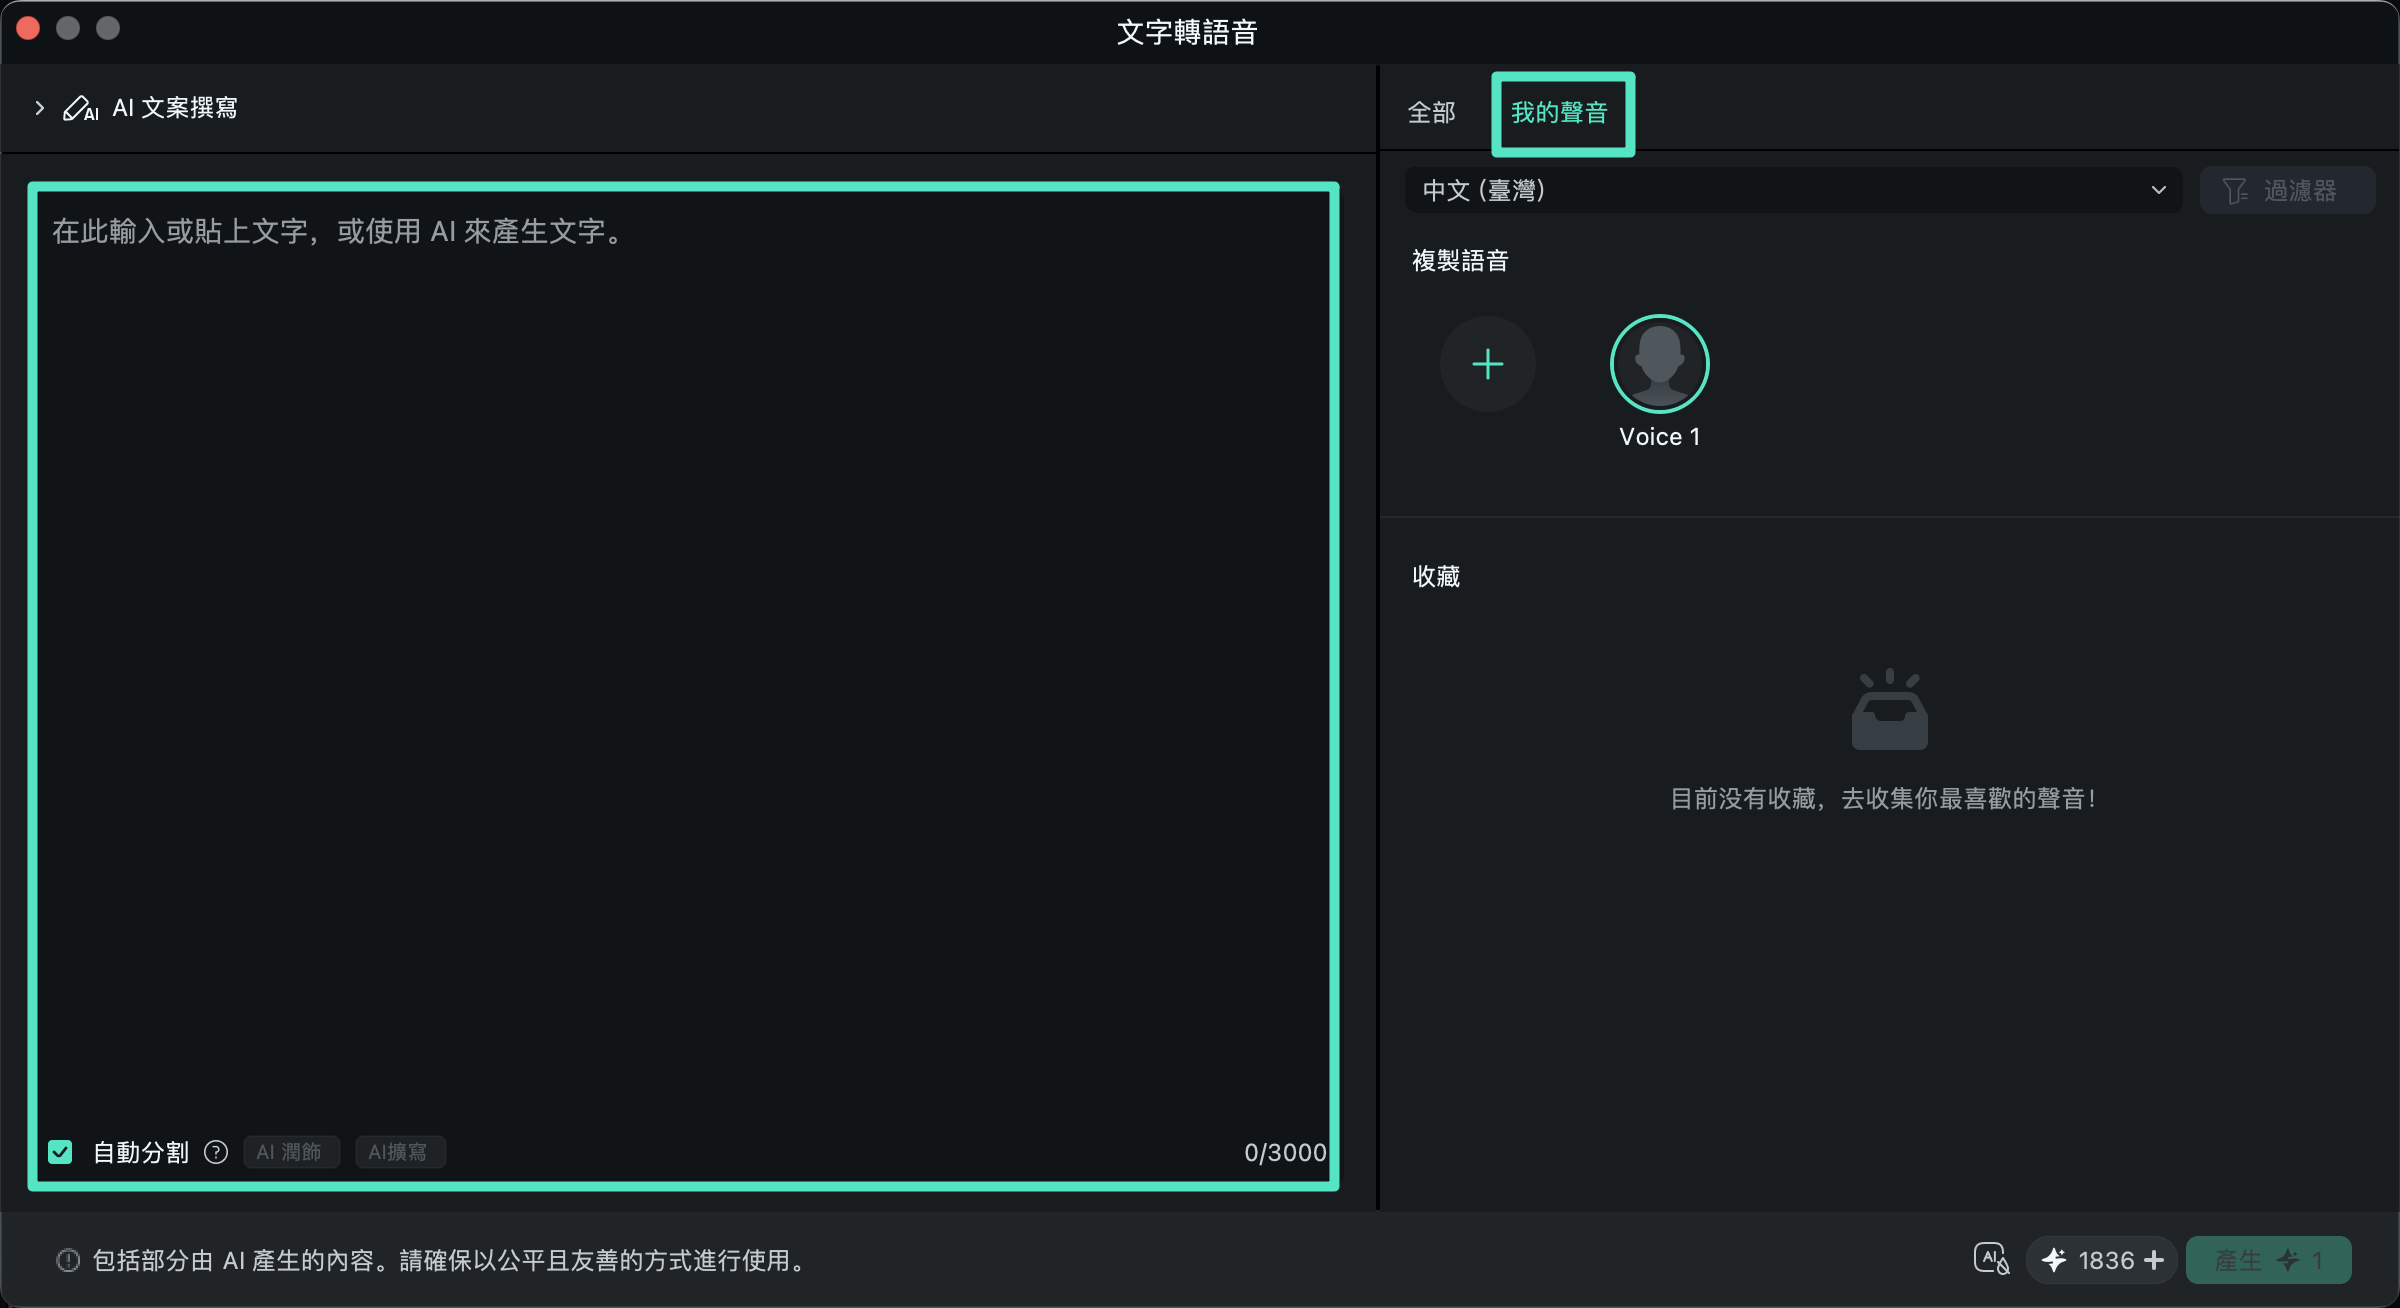The height and width of the screenshot is (1308, 2400).
Task: Expand the AI 文案撰寫 section chevron
Action: coord(39,108)
